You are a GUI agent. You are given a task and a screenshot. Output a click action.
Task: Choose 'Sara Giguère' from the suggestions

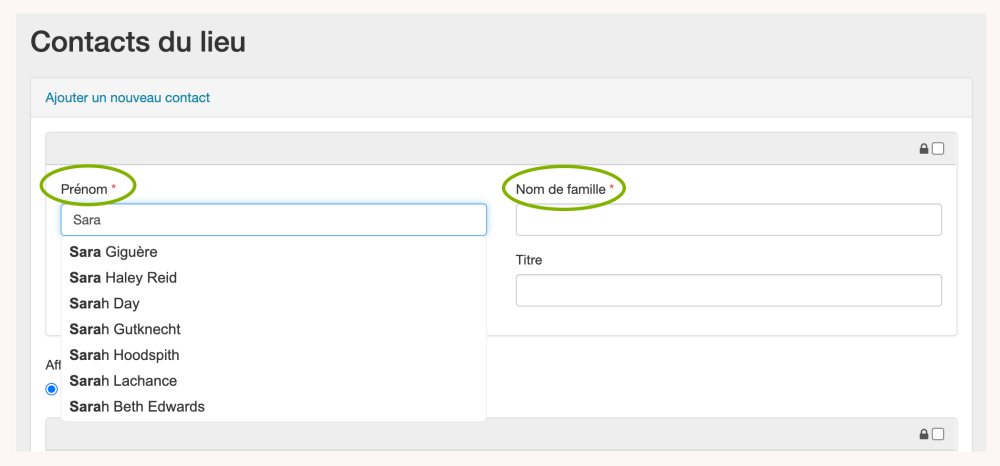pyautogui.click(x=113, y=252)
